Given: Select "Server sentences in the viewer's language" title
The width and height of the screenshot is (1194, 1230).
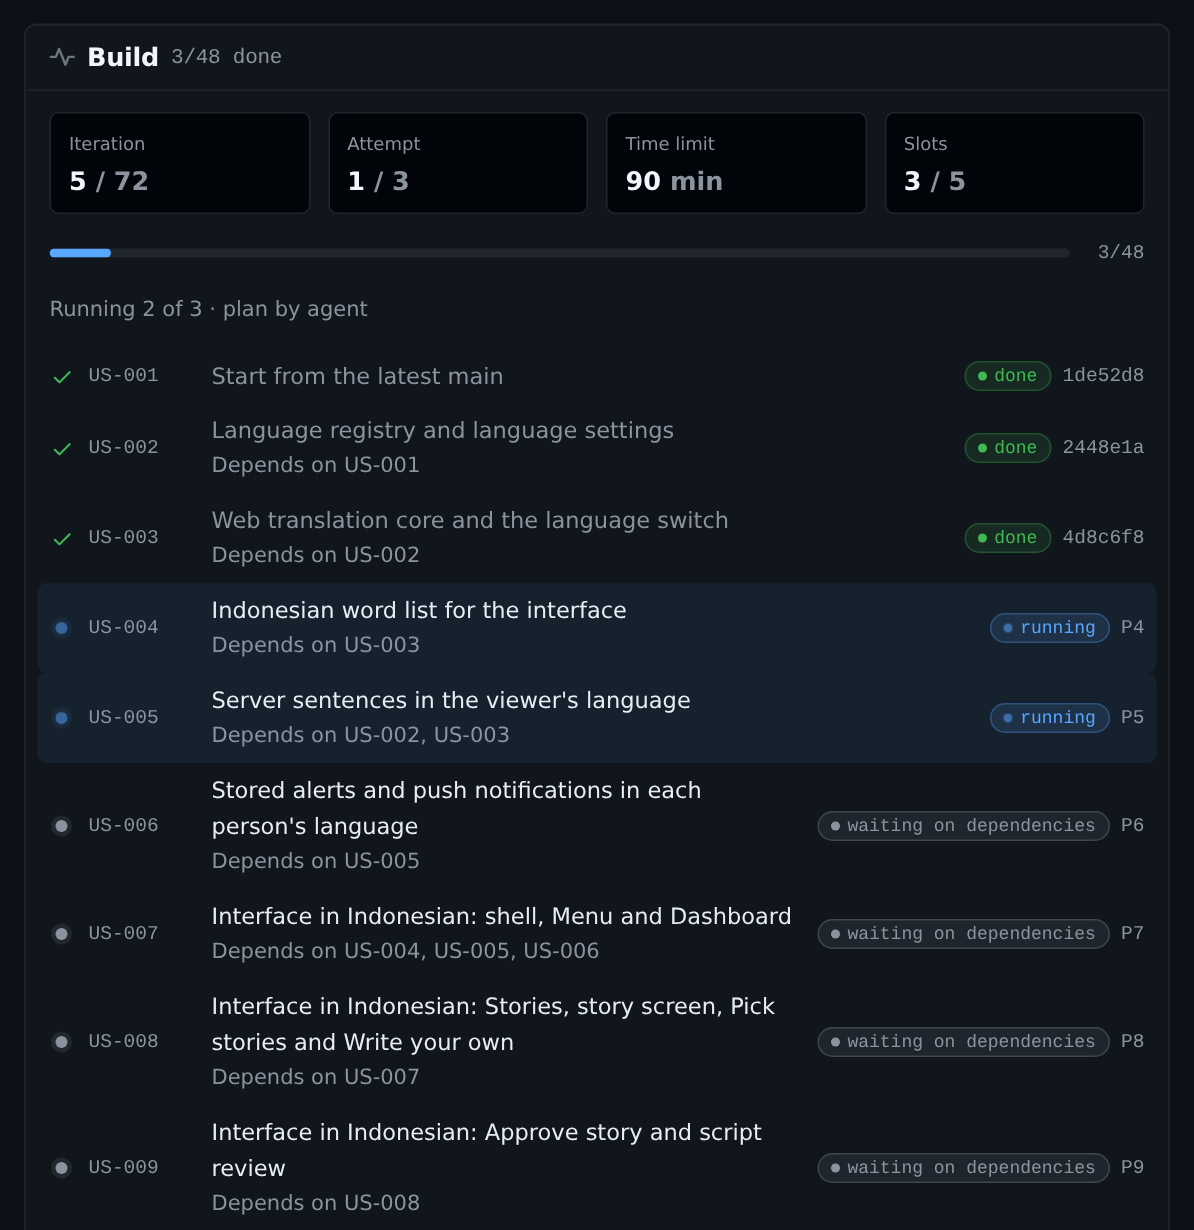Looking at the screenshot, I should [451, 701].
